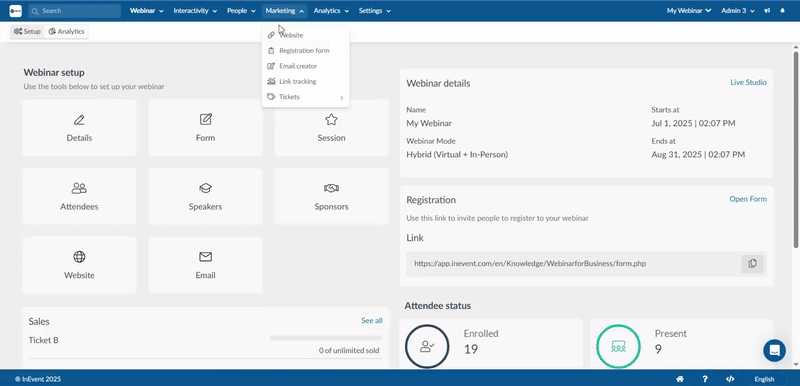The image size is (800, 386).
Task: Click the megaphone announcements icon
Action: [767, 11]
